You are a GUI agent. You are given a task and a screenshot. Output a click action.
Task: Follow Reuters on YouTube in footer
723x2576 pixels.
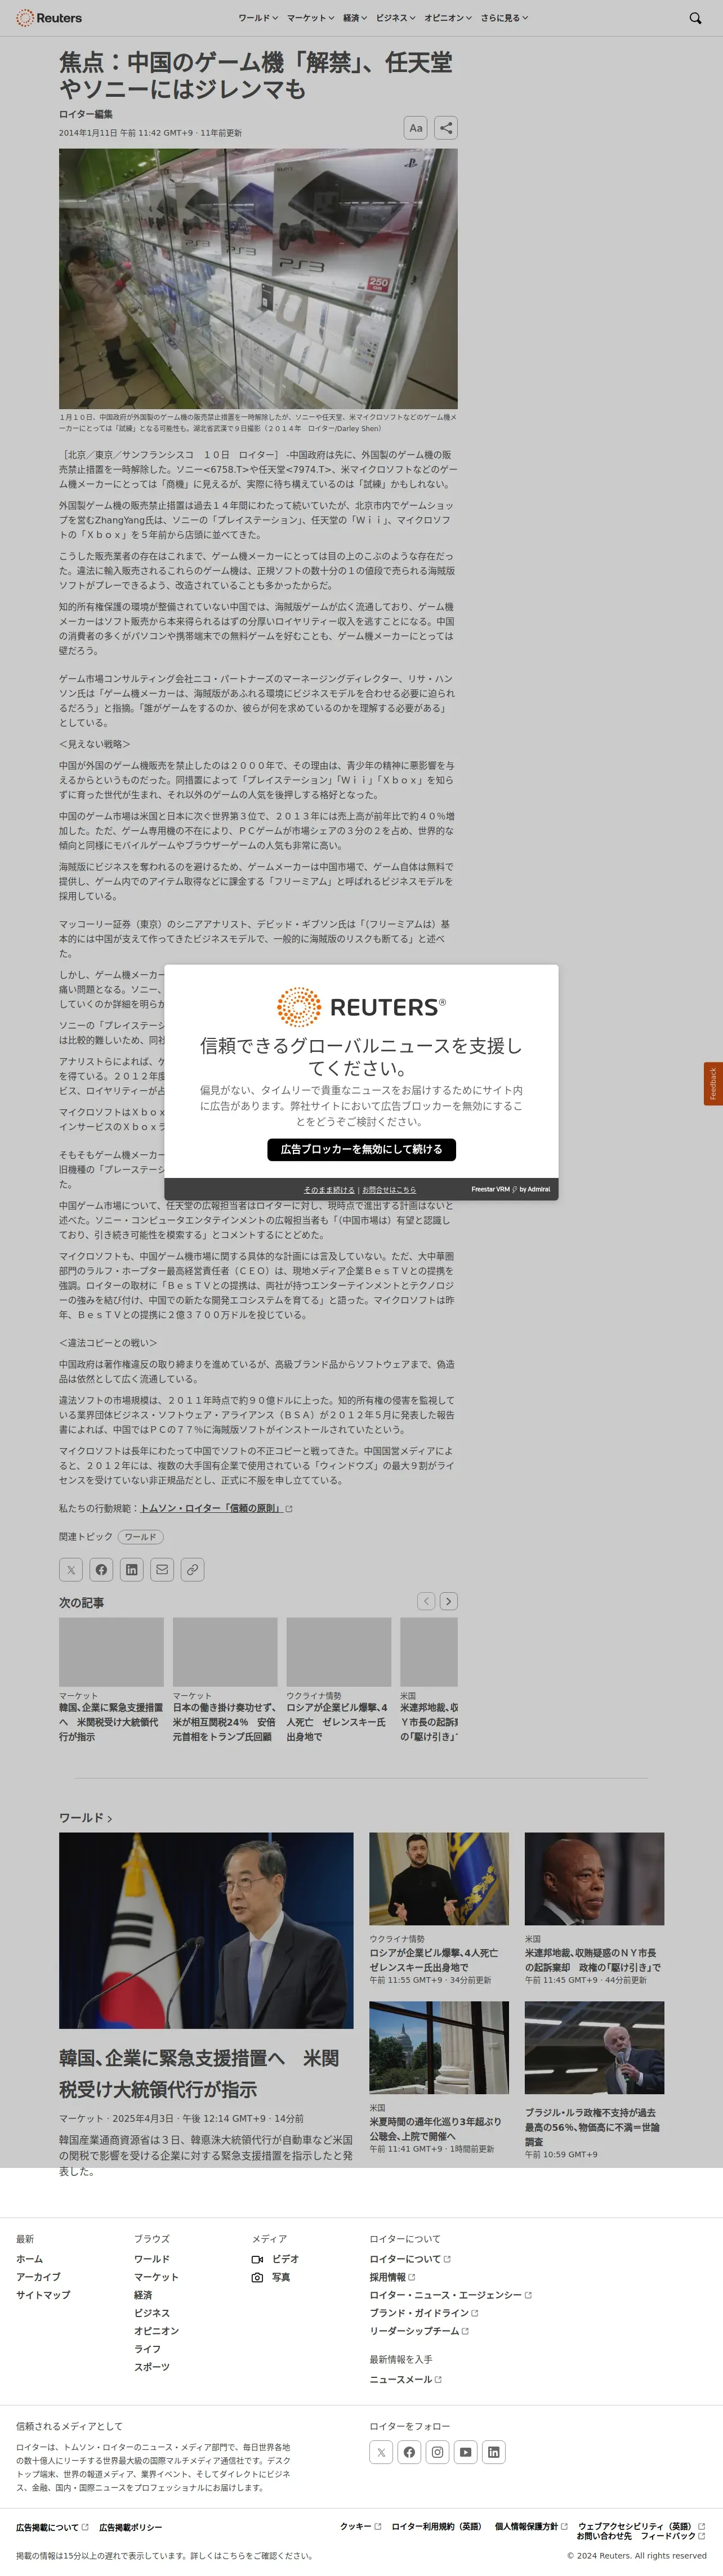pyautogui.click(x=465, y=2452)
